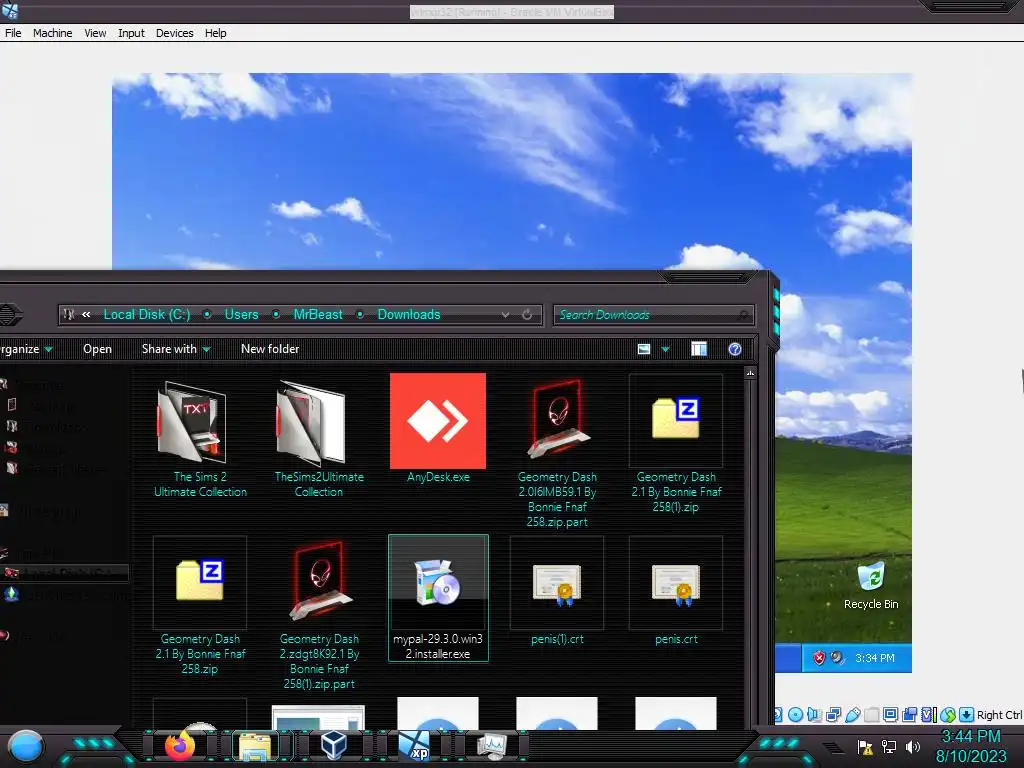The height and width of the screenshot is (768, 1024).
Task: Click the Action Center flag tray icon
Action: [x=865, y=746]
